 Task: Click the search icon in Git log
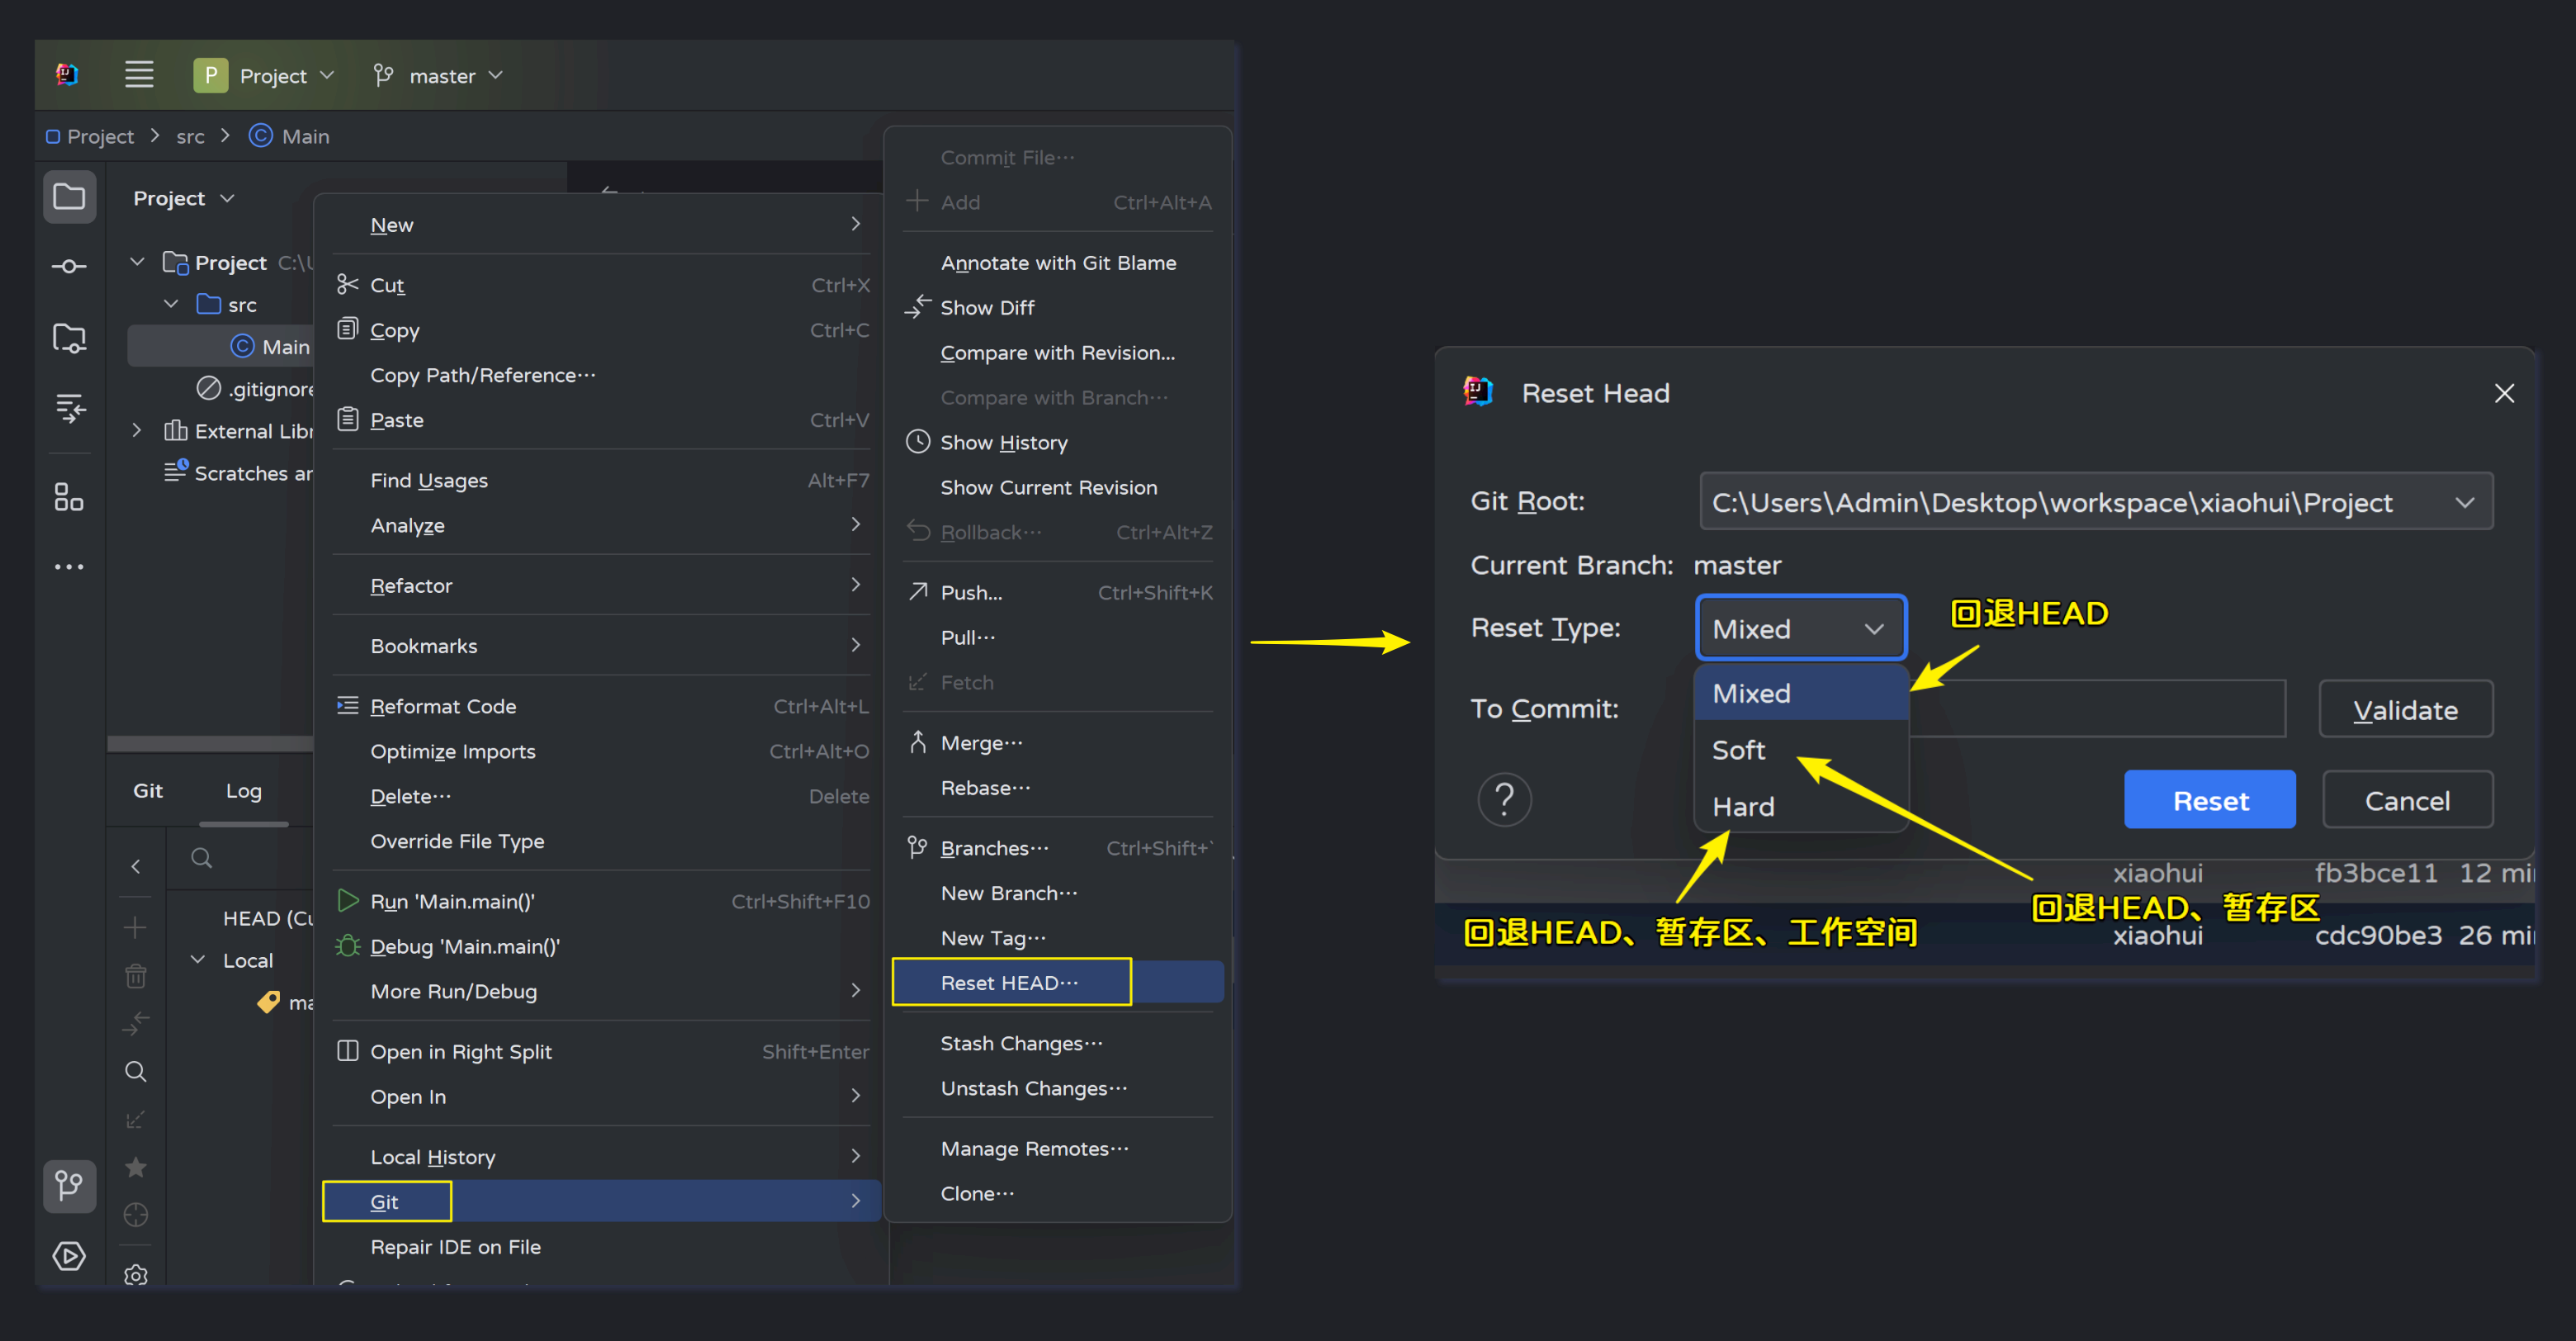coord(201,858)
